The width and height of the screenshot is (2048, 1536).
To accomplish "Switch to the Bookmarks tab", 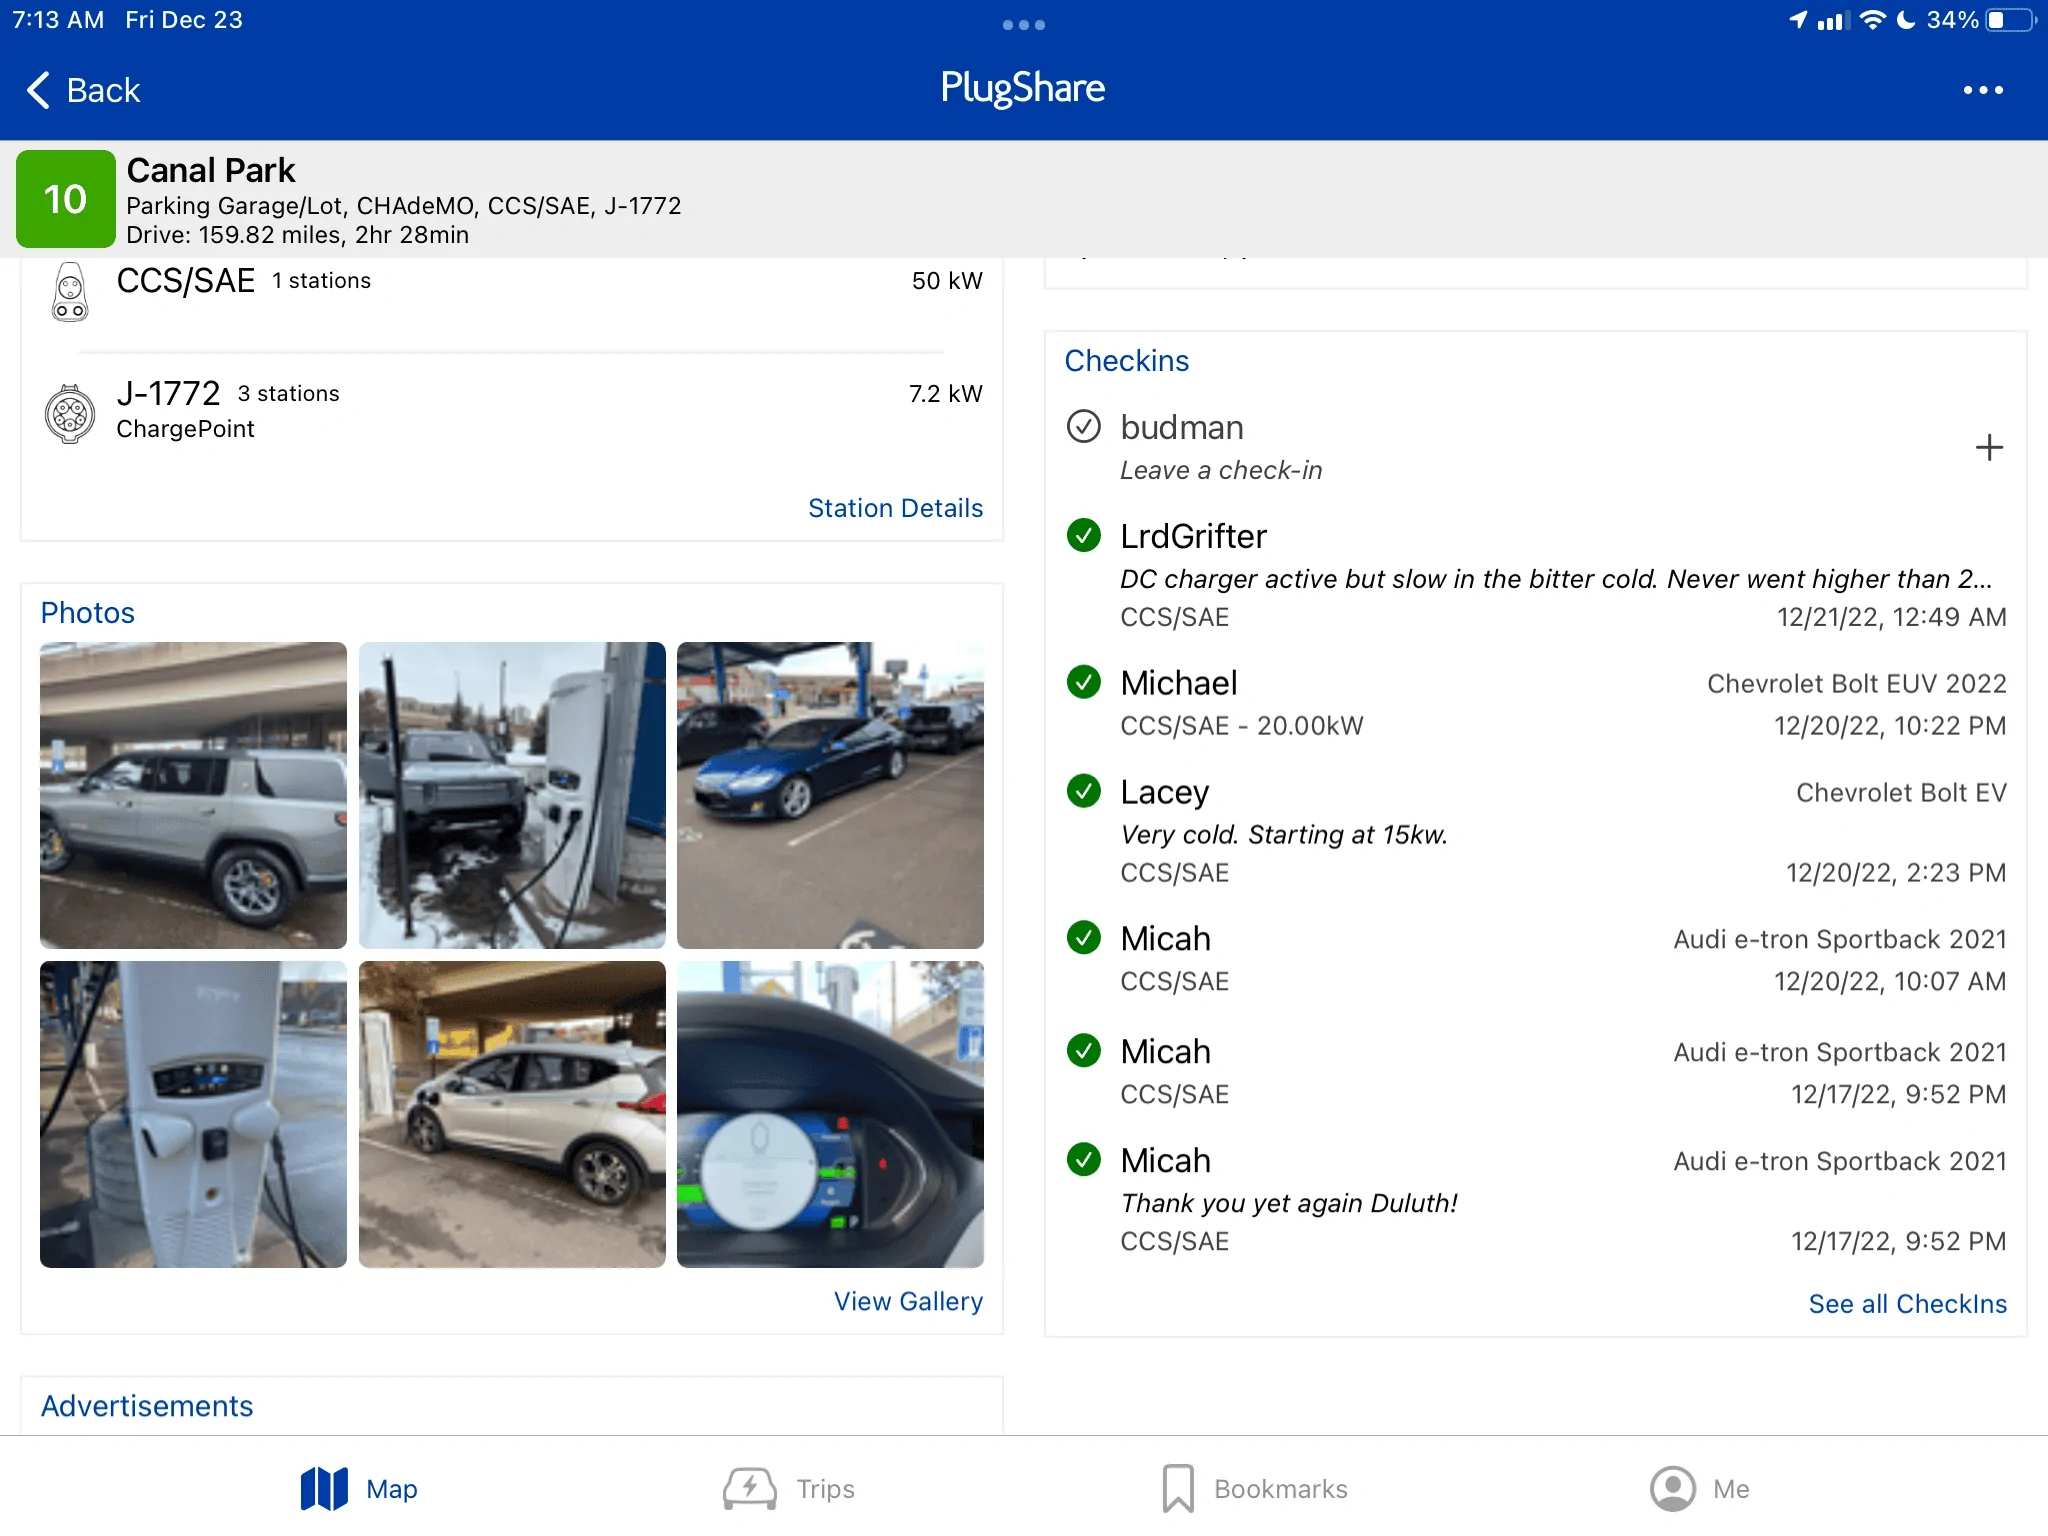I will (x=1255, y=1489).
